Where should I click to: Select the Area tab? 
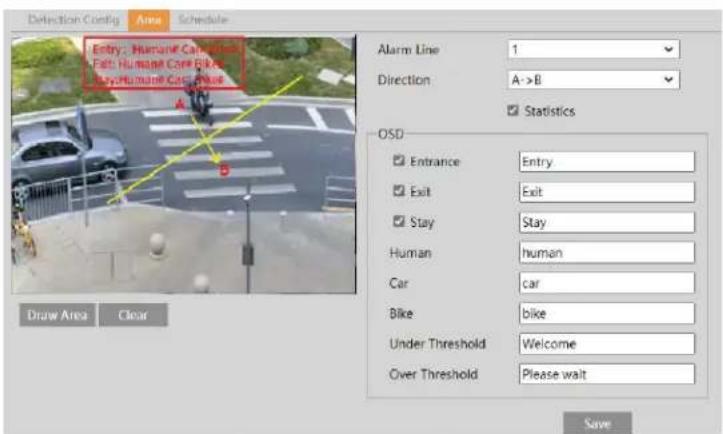pos(148,20)
